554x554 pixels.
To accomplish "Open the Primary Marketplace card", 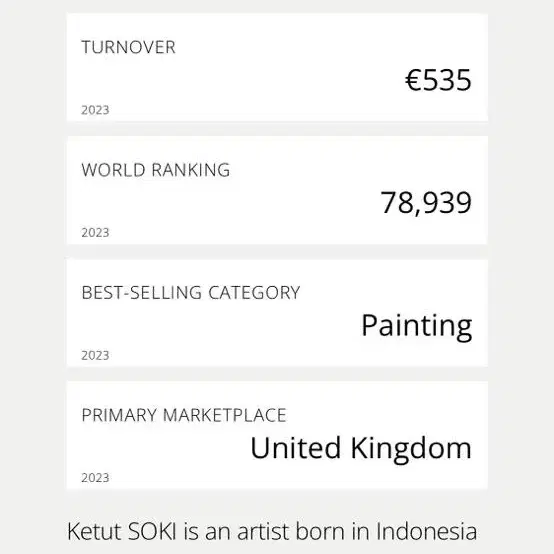I will [x=277, y=435].
